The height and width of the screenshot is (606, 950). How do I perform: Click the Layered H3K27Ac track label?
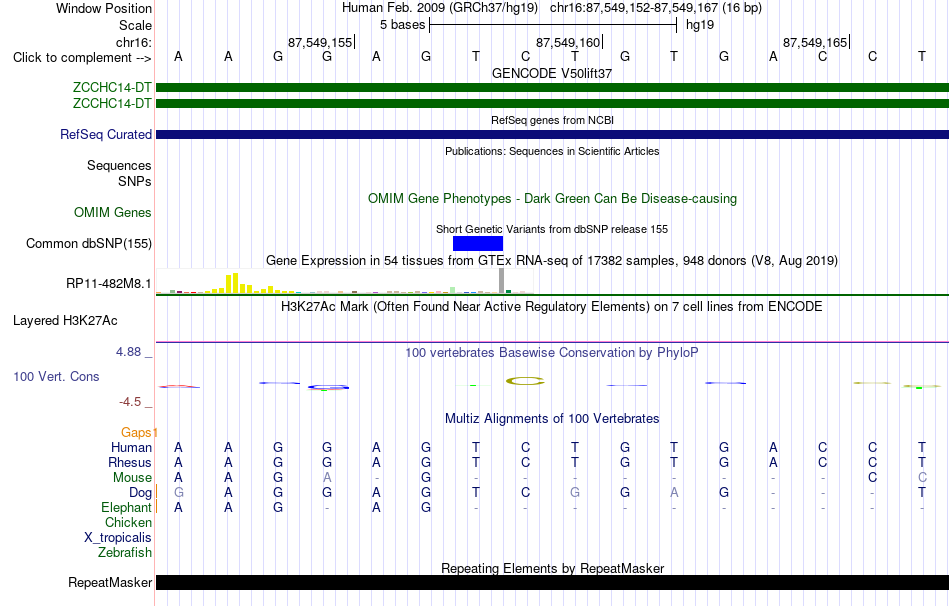tap(65, 321)
